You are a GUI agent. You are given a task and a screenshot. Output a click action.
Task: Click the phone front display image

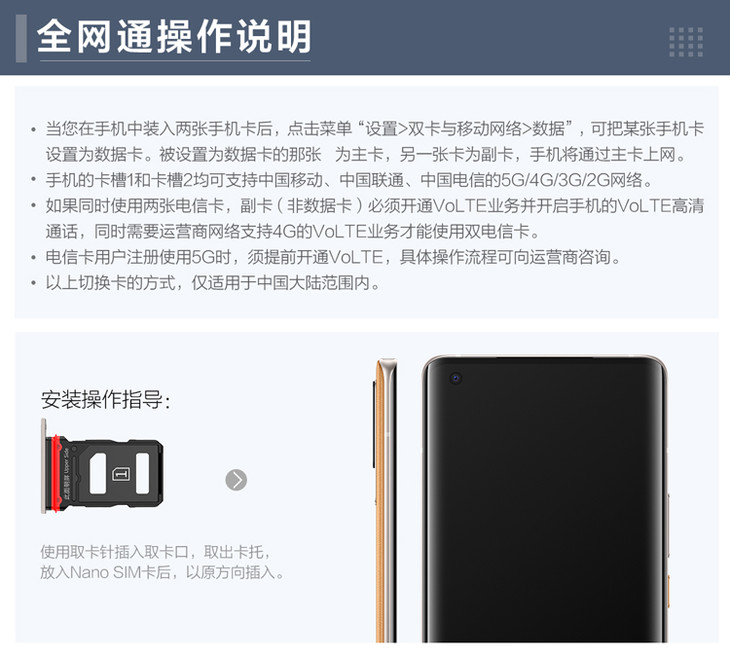click(545, 499)
